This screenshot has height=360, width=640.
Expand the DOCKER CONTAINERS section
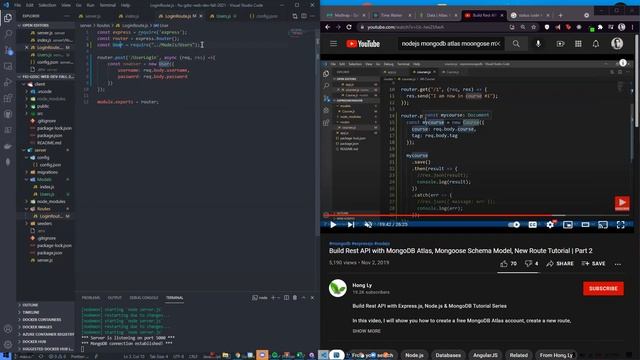pos(46,320)
